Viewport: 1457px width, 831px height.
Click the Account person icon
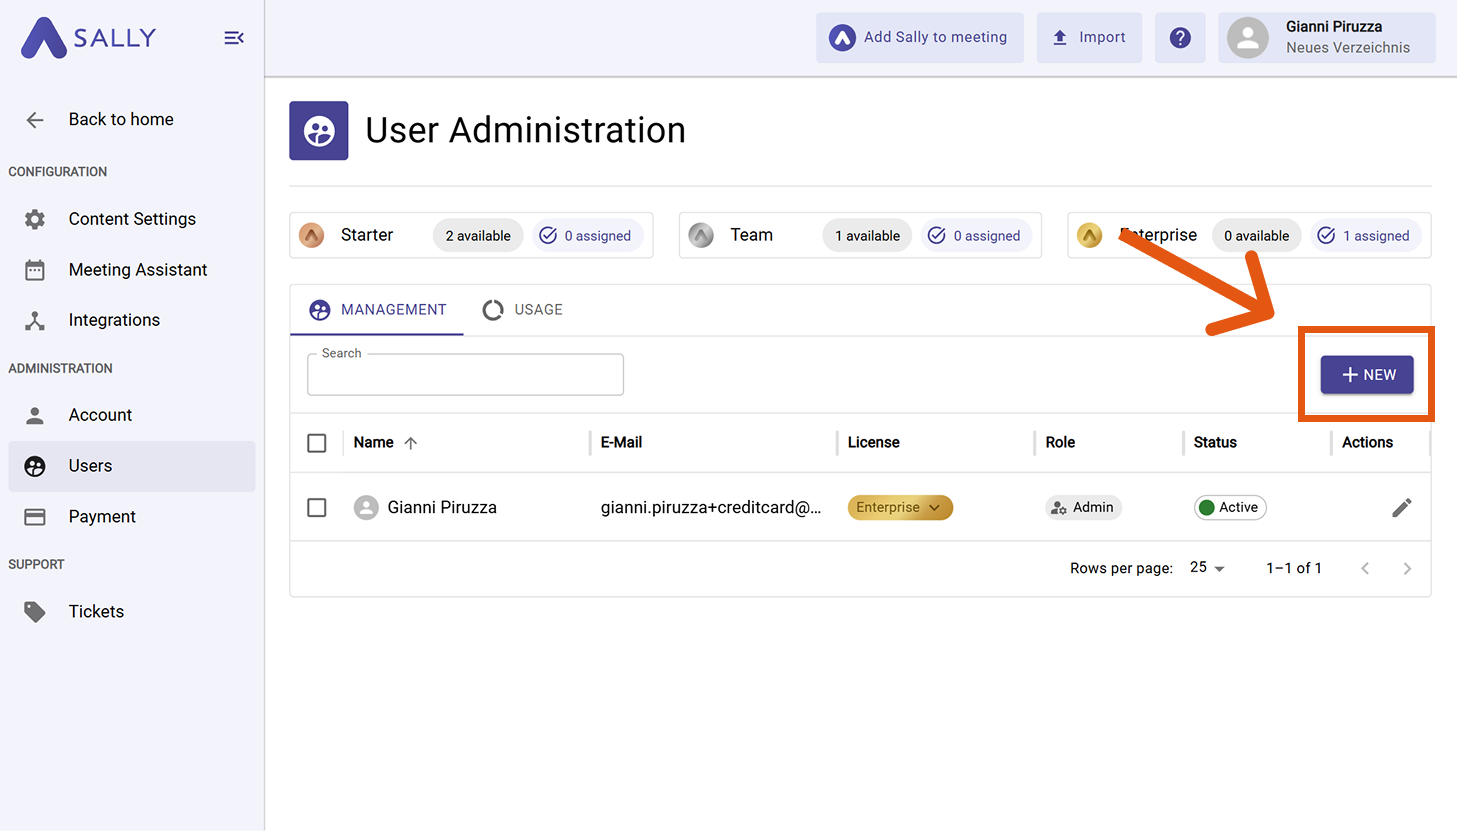click(x=35, y=415)
